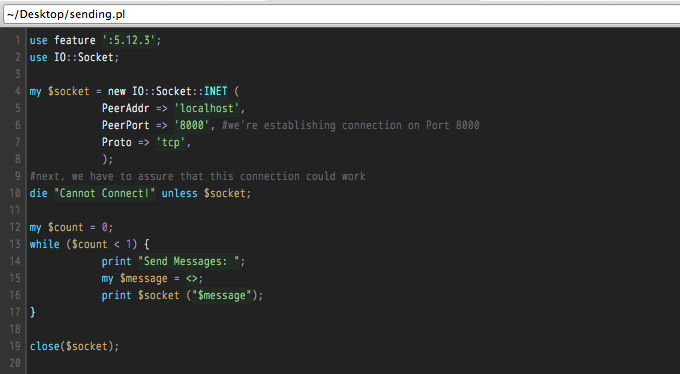
Task: Click the closing ');' on line 8
Action: tap(108, 159)
